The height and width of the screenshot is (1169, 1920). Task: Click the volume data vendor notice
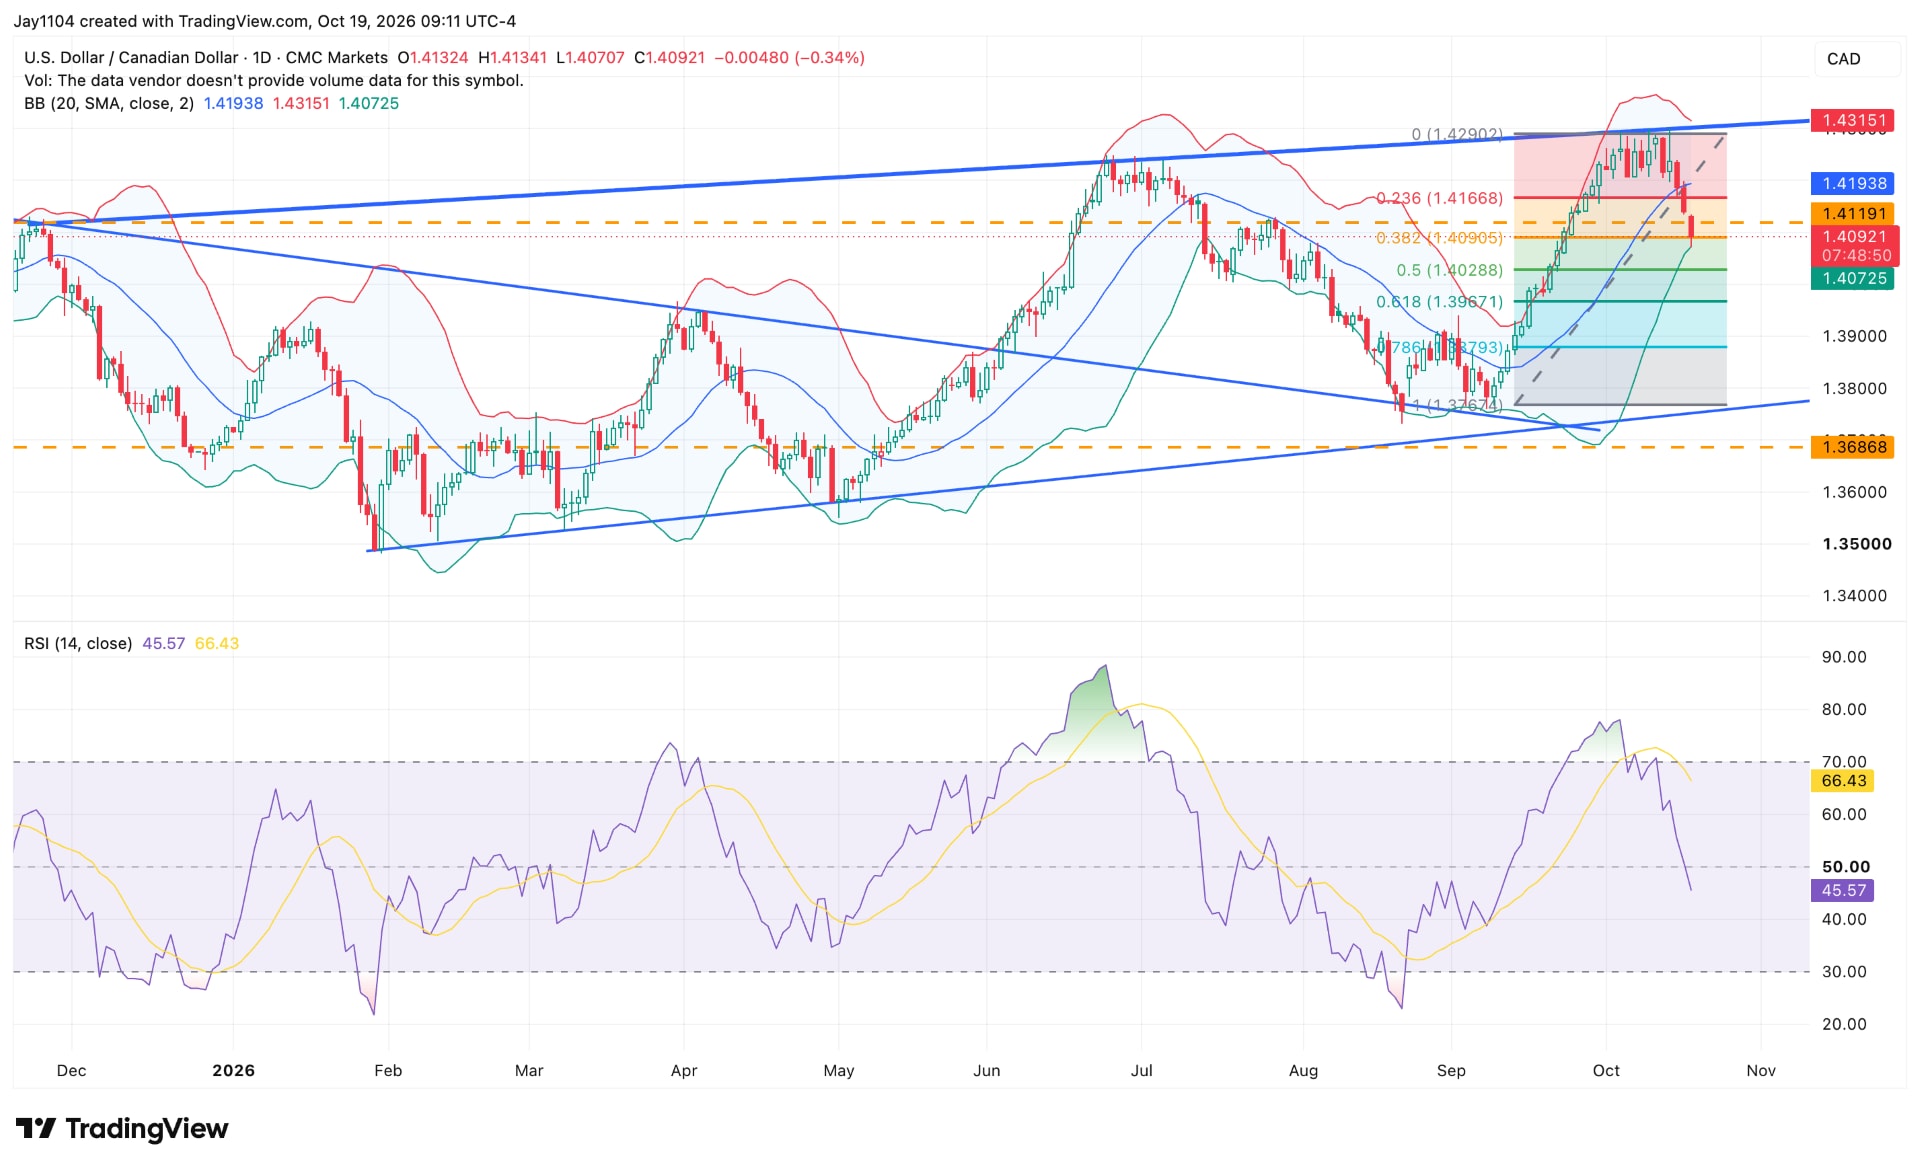(274, 80)
